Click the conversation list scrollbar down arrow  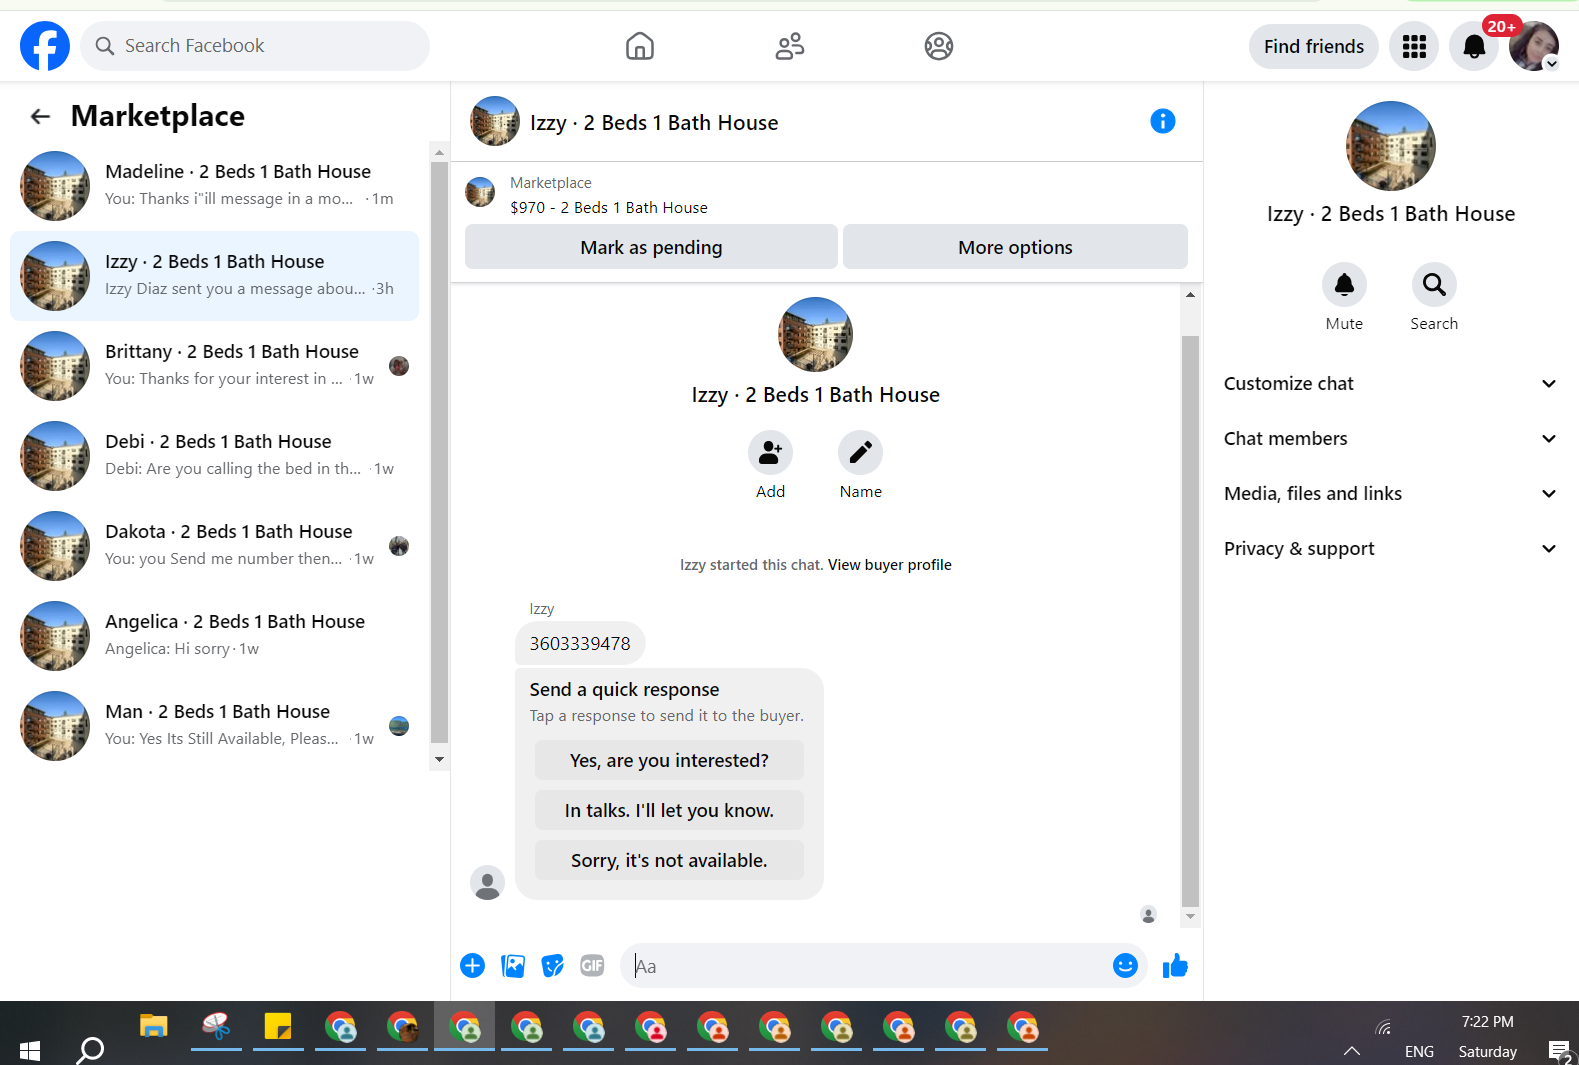(439, 760)
